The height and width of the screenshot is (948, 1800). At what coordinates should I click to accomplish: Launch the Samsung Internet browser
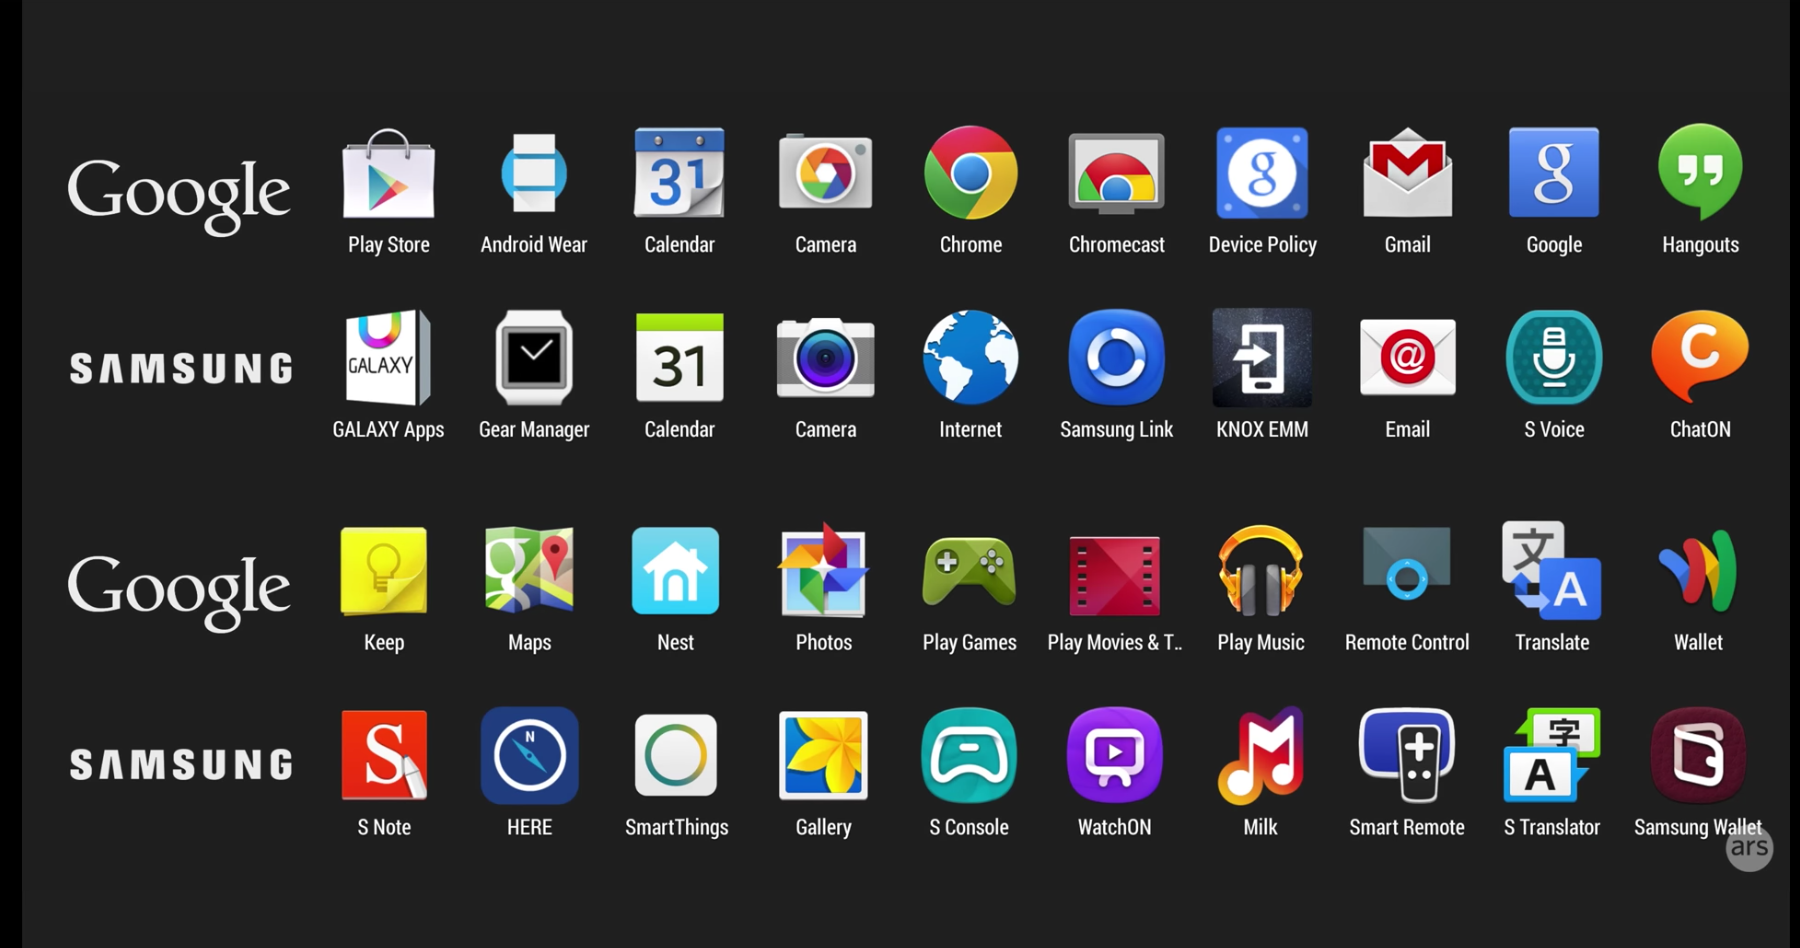(971, 357)
